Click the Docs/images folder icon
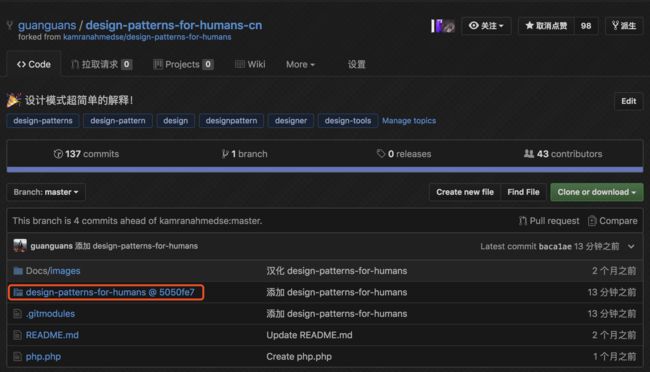The width and height of the screenshot is (650, 372). (18, 271)
